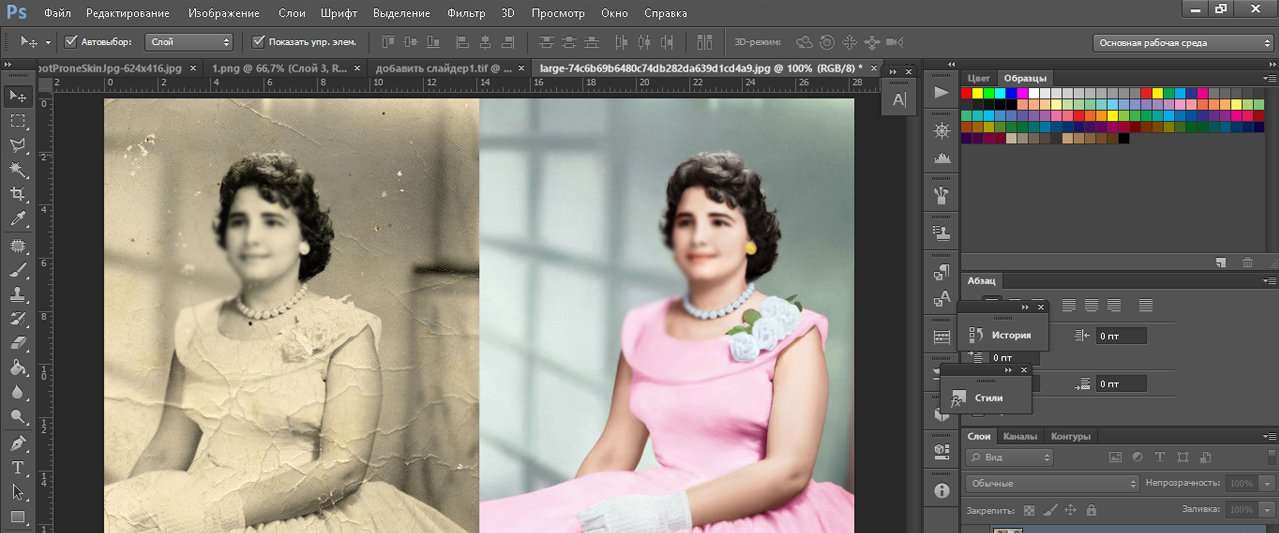Select the Rectangle shape tool

point(18,517)
